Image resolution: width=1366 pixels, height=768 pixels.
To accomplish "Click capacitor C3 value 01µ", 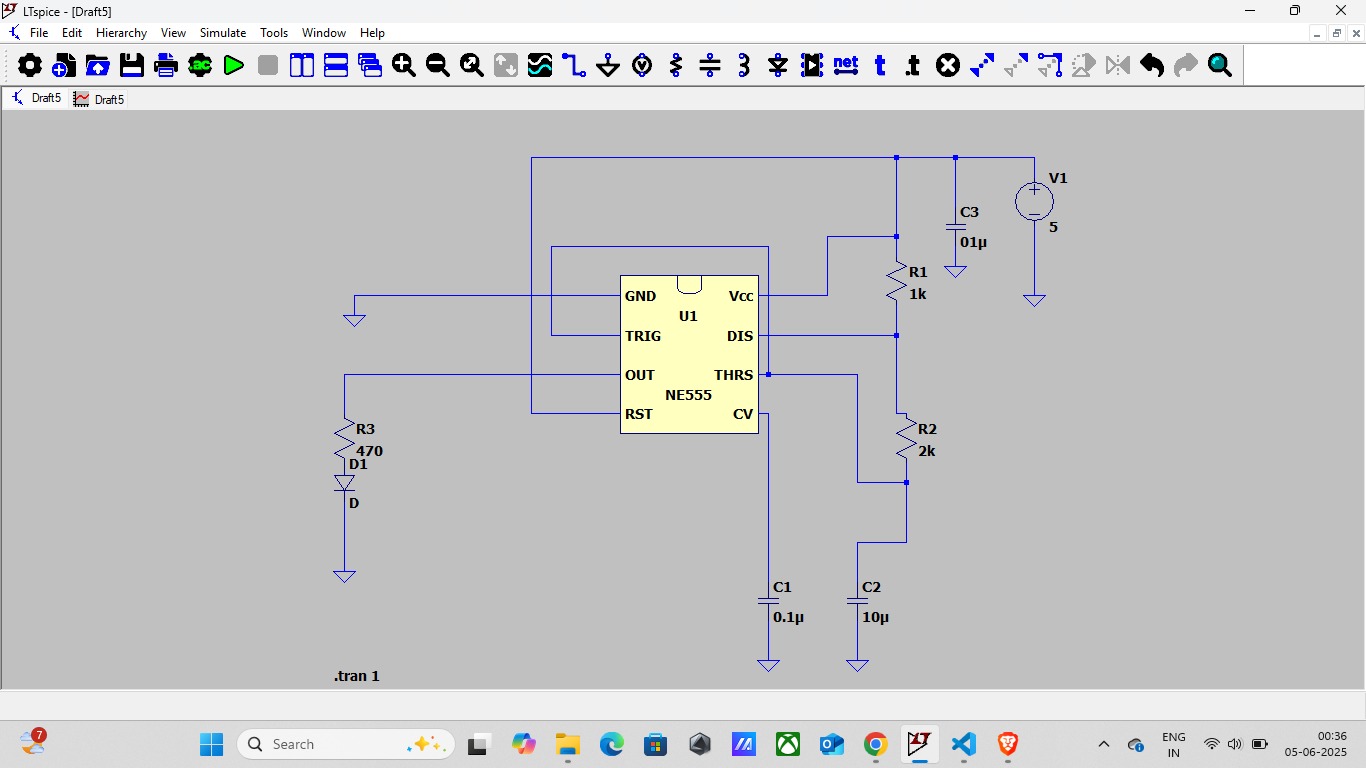I will point(973,242).
